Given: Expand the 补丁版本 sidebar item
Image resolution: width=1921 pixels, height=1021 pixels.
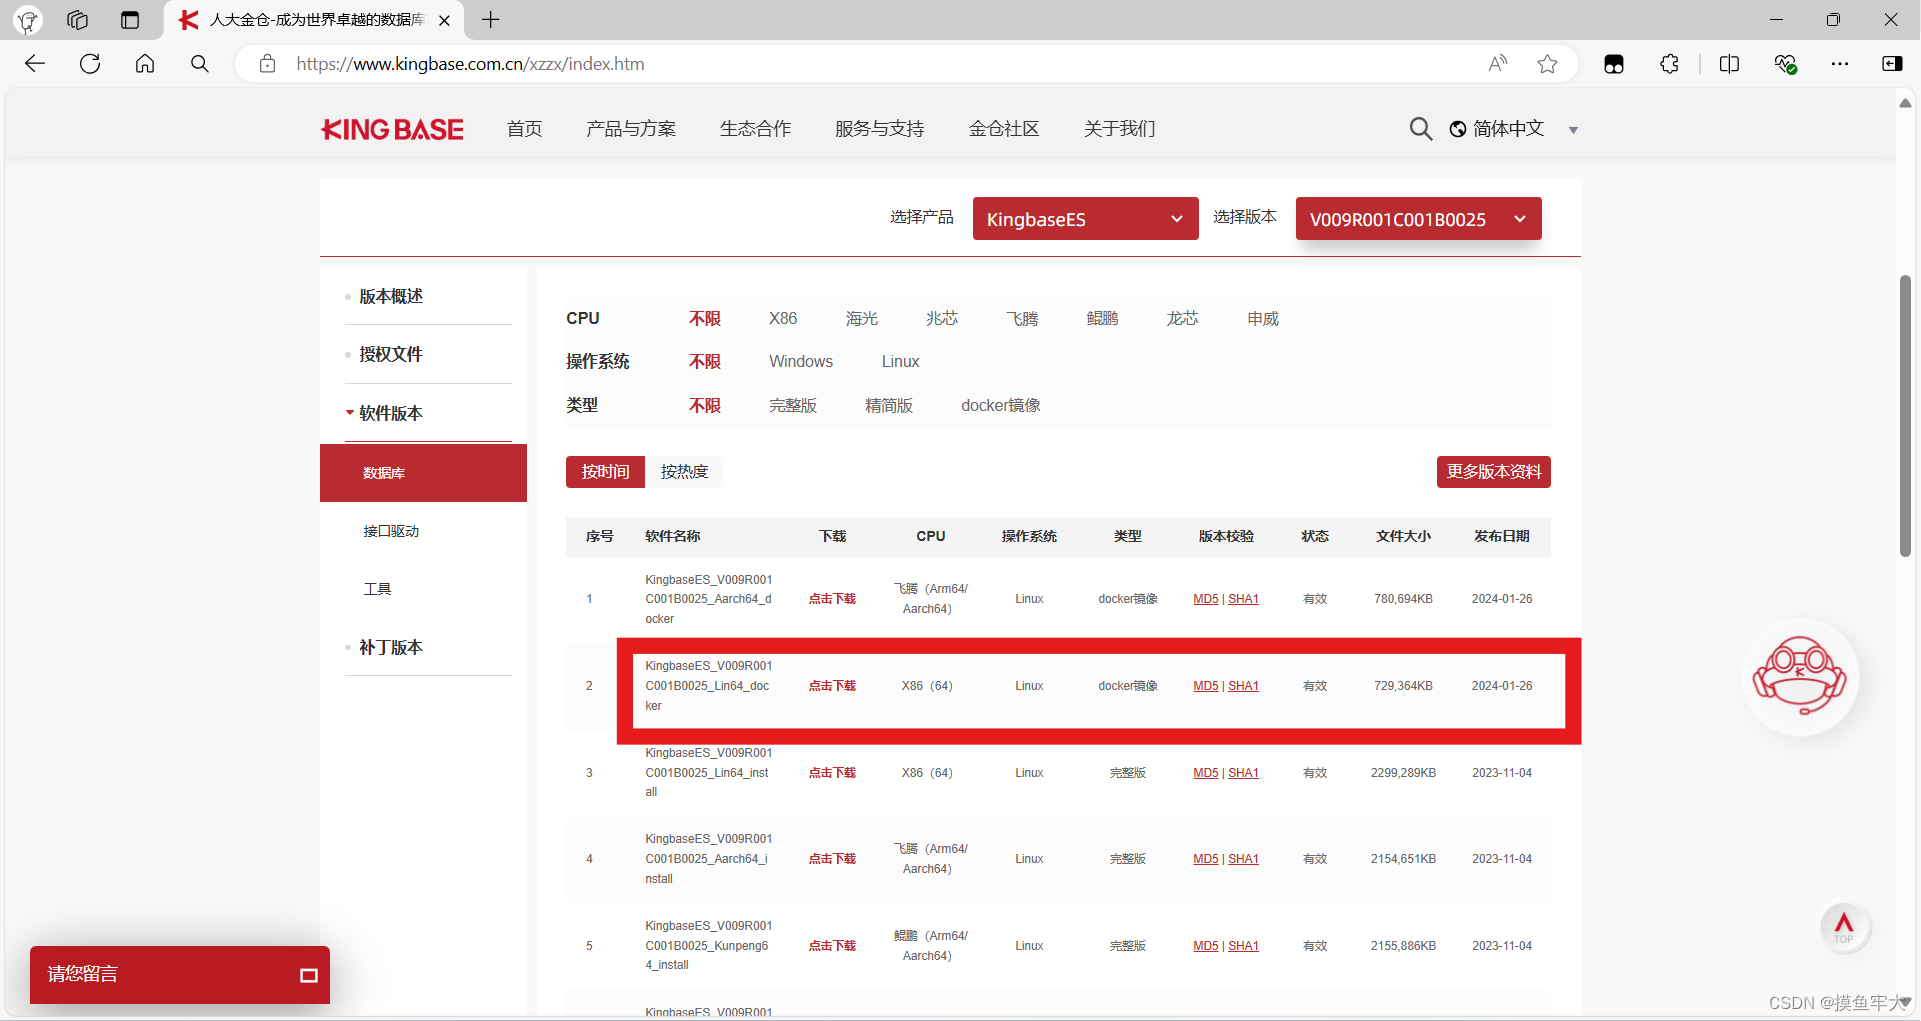Looking at the screenshot, I should [x=390, y=647].
